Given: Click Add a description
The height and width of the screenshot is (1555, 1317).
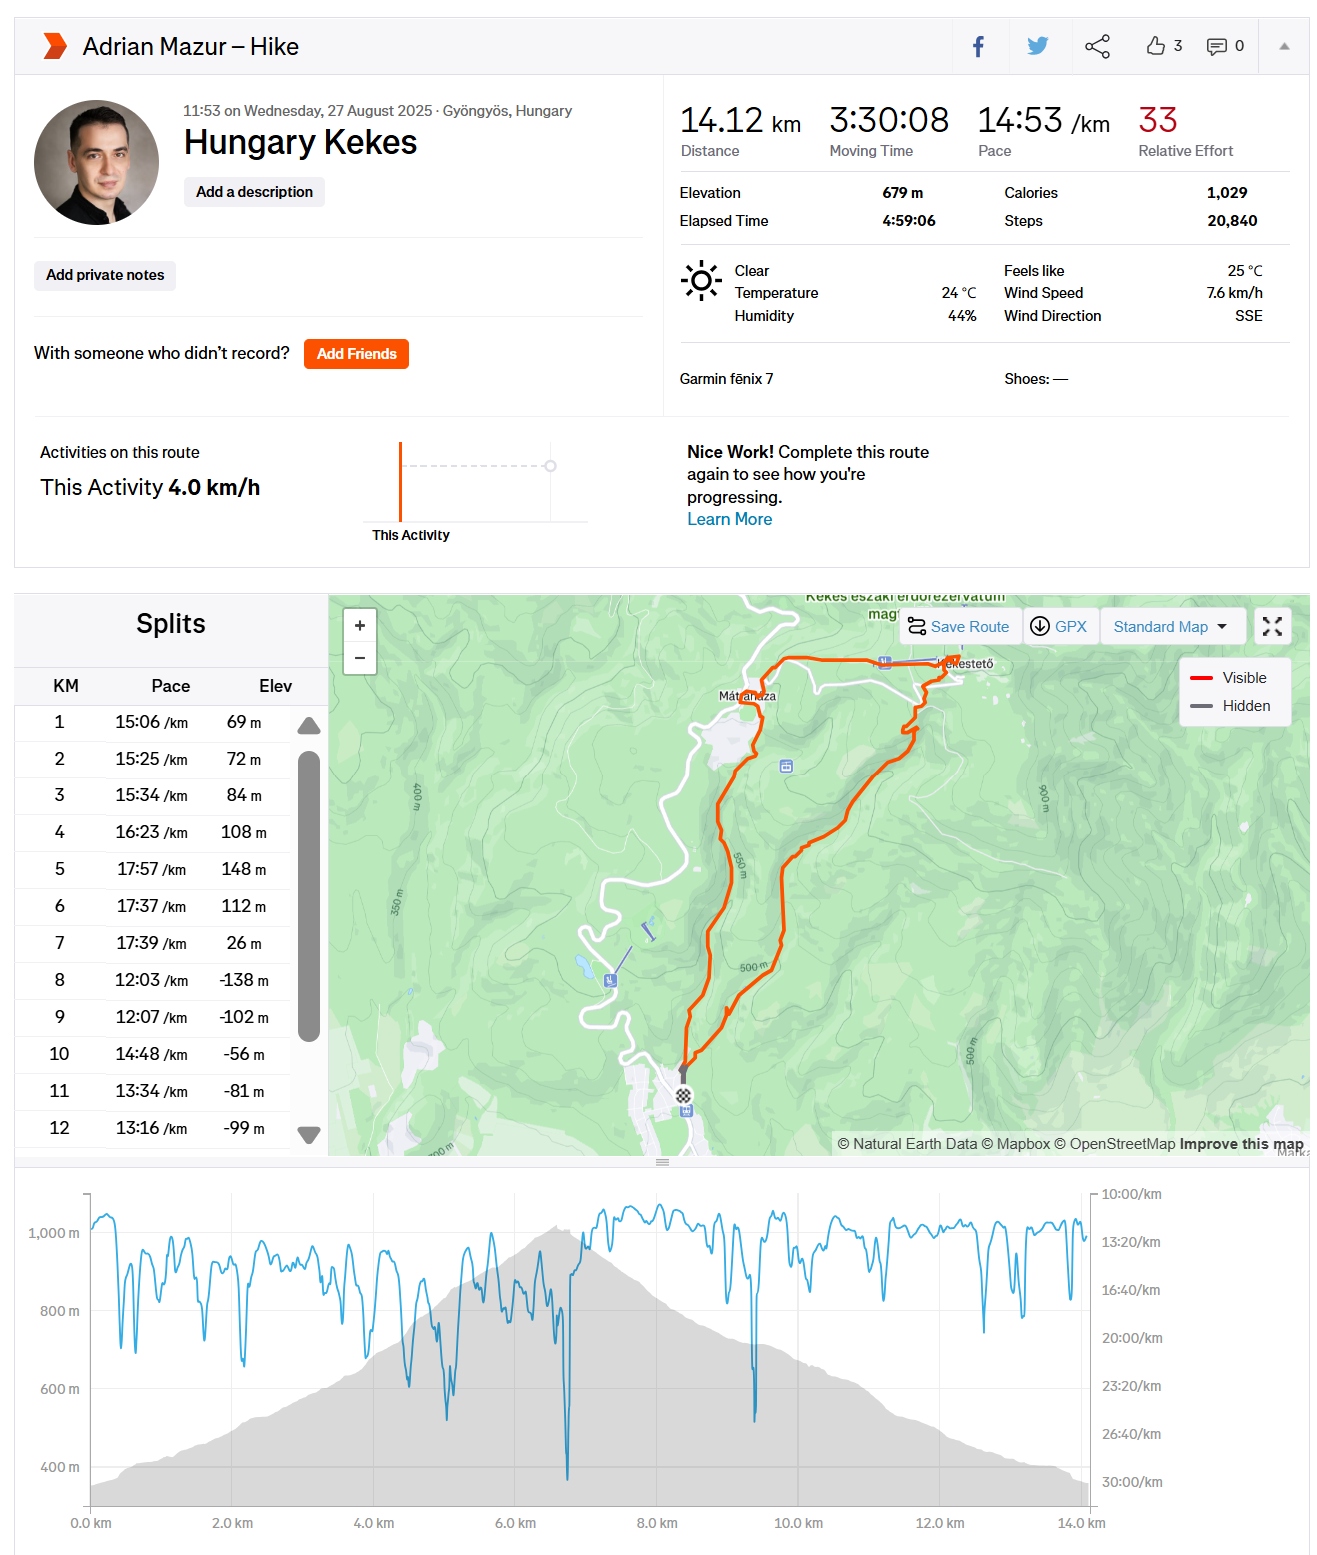Looking at the screenshot, I should tap(254, 192).
